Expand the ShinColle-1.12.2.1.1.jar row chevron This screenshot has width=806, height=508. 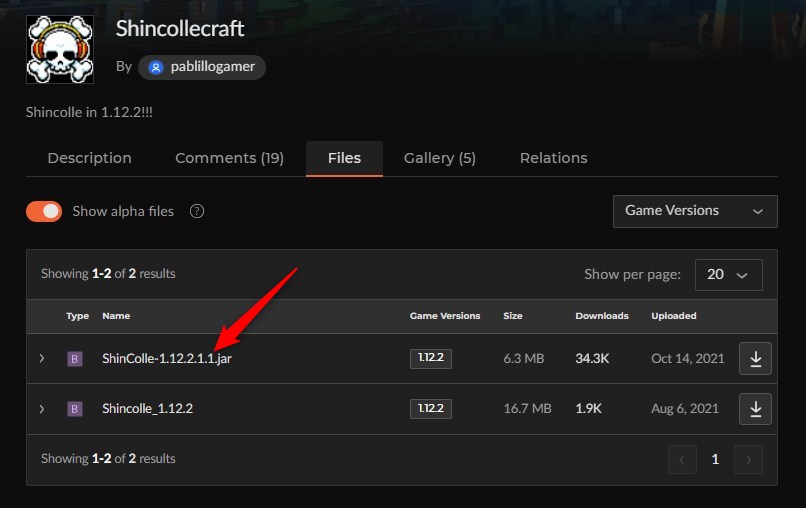click(x=42, y=358)
